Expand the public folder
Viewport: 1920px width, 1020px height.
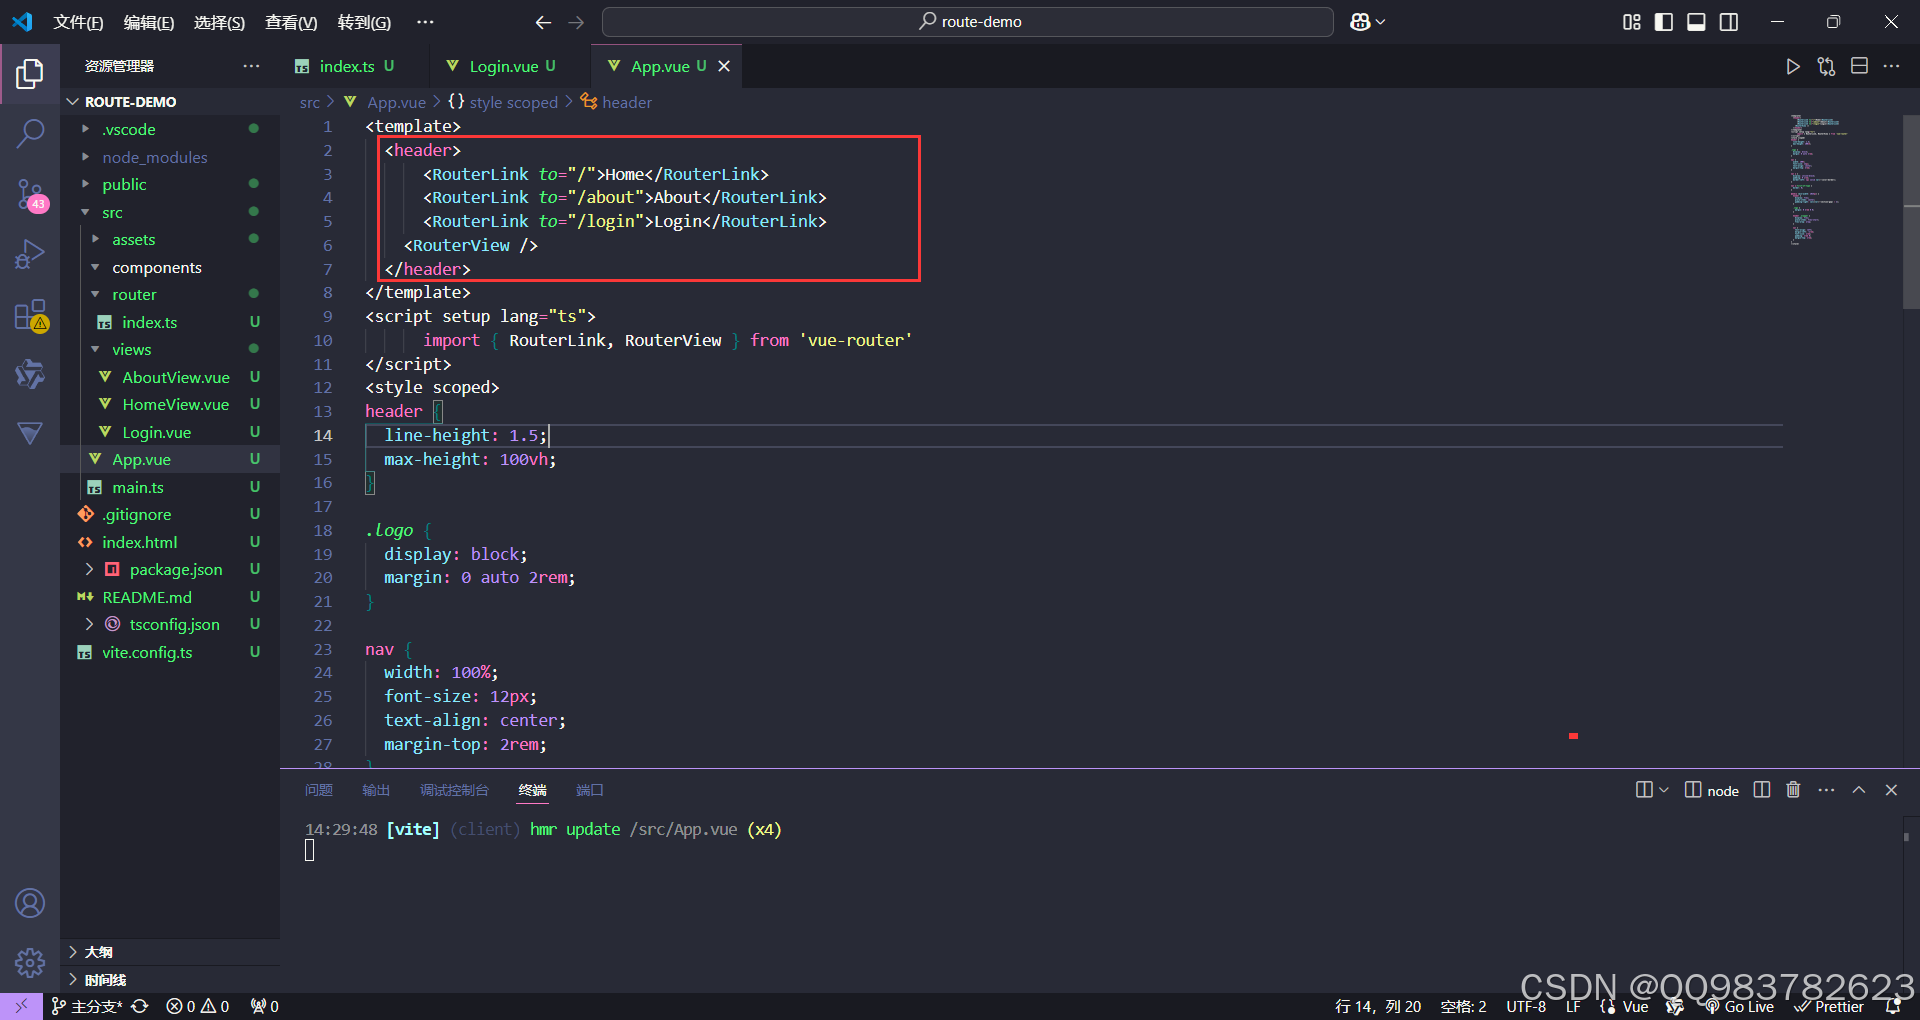point(86,184)
